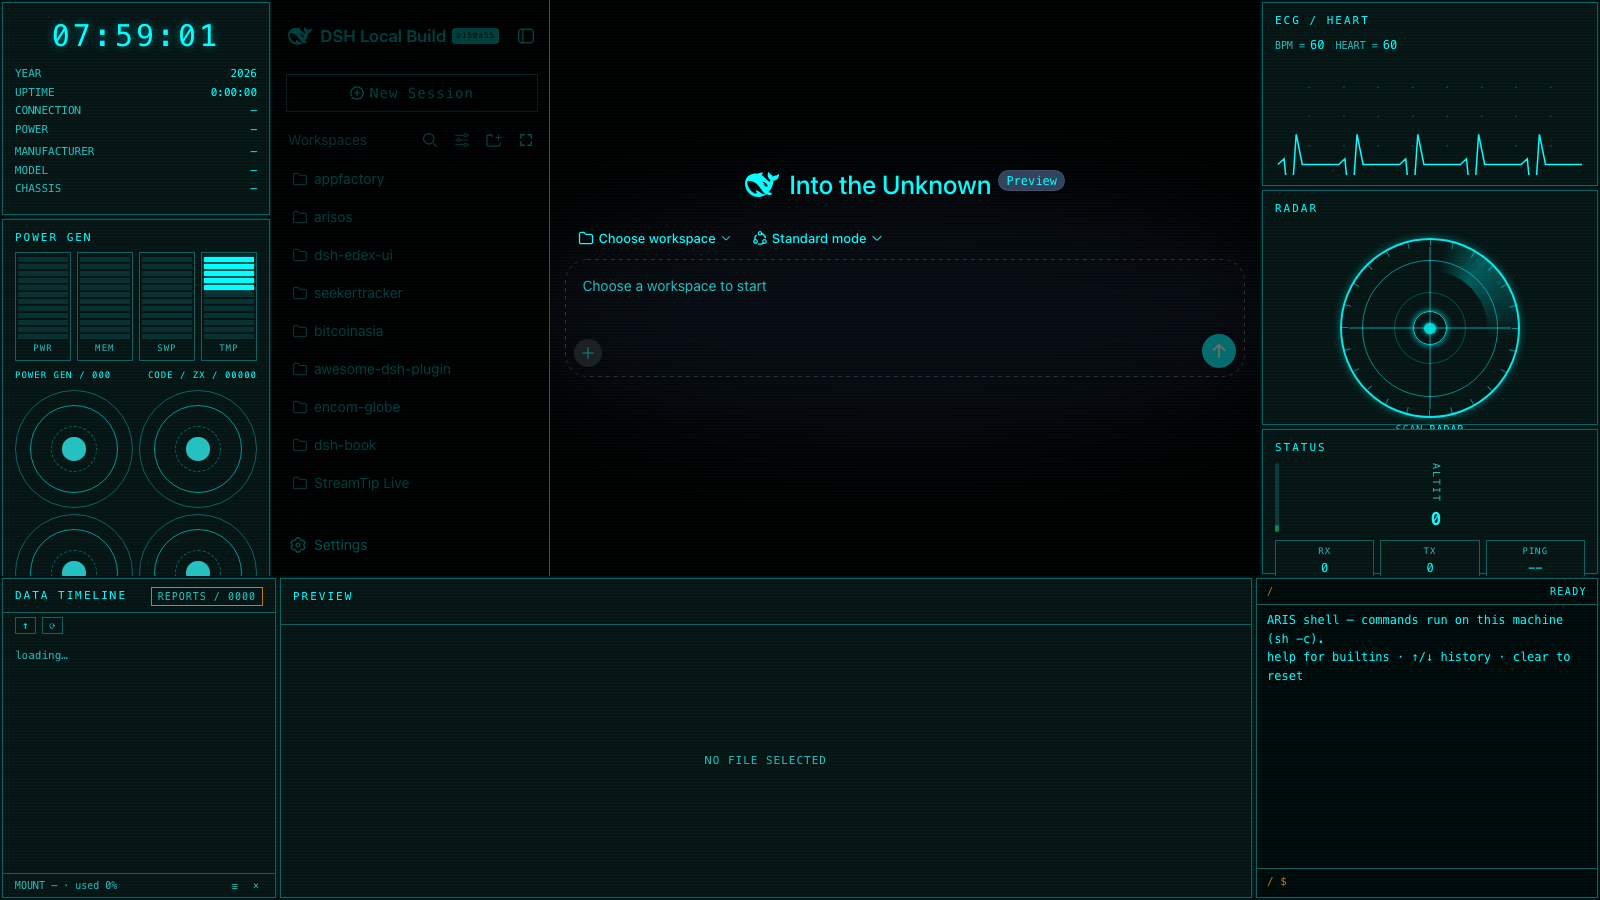
Task: Open the dsh-book workspace
Action: click(412, 445)
